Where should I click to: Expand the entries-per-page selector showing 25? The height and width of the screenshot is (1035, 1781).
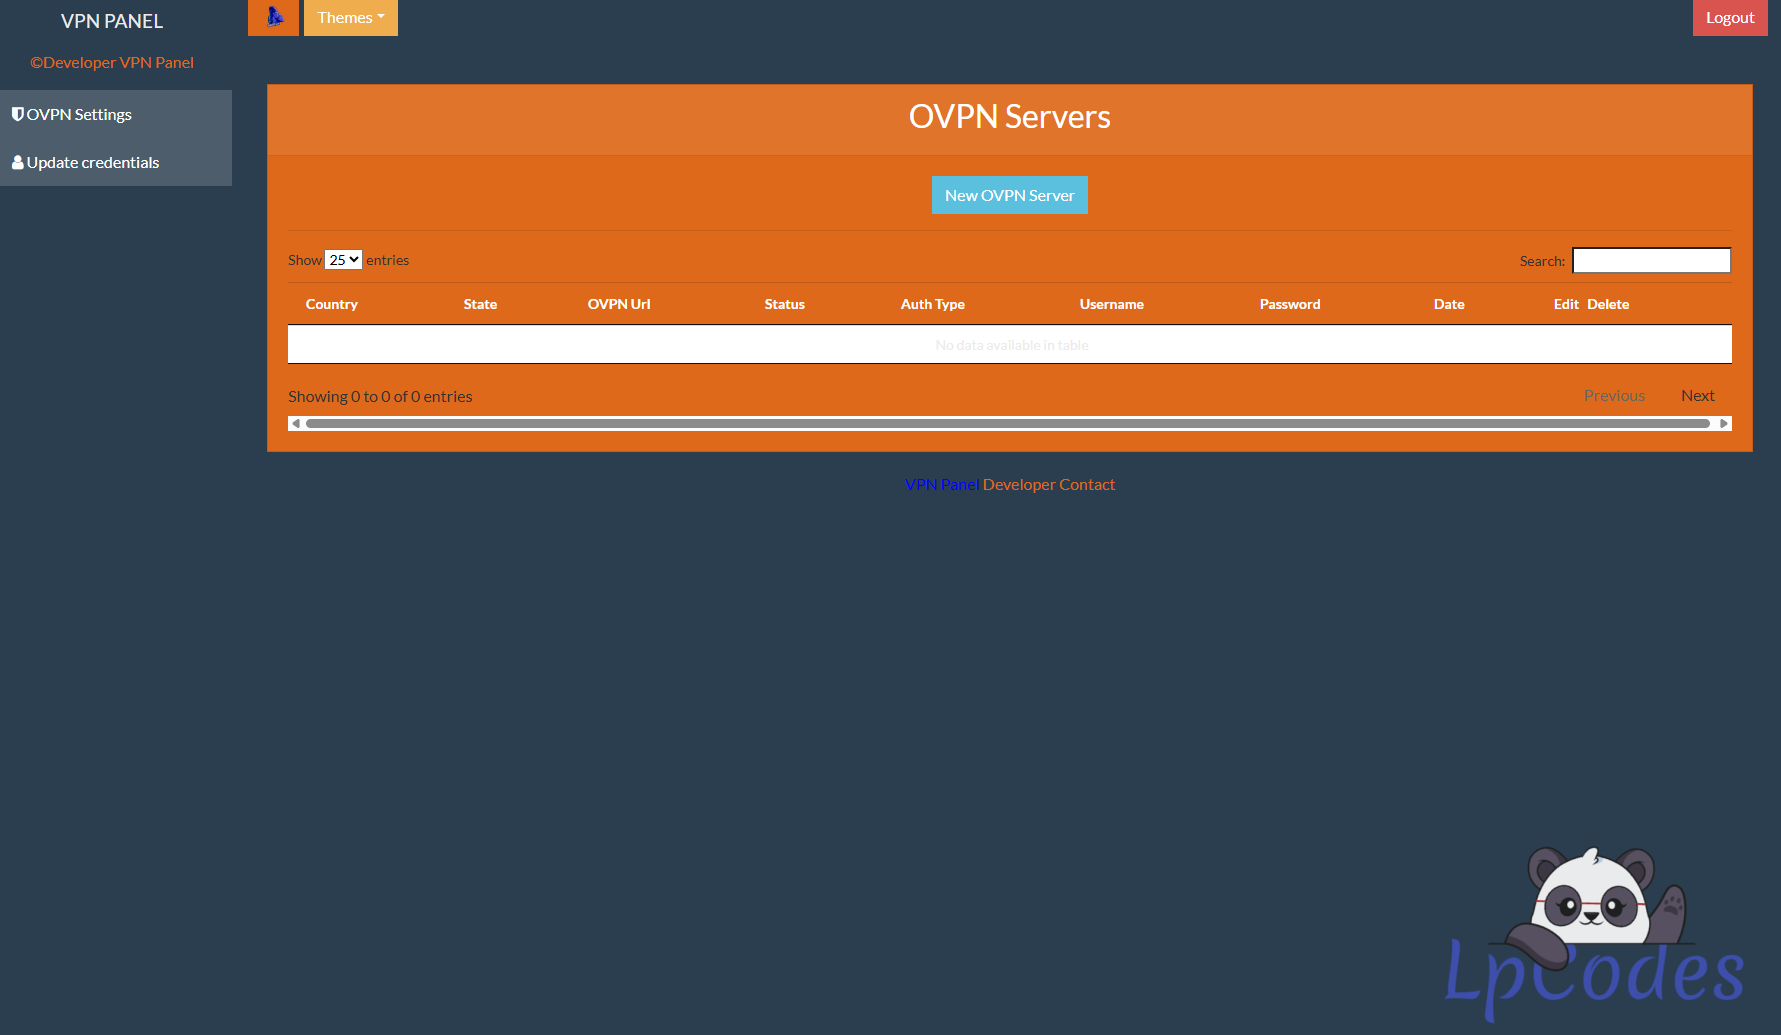pyautogui.click(x=343, y=260)
